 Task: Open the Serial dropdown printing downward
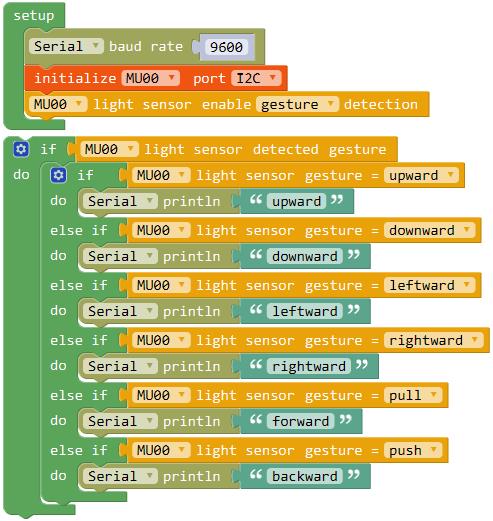click(x=120, y=256)
